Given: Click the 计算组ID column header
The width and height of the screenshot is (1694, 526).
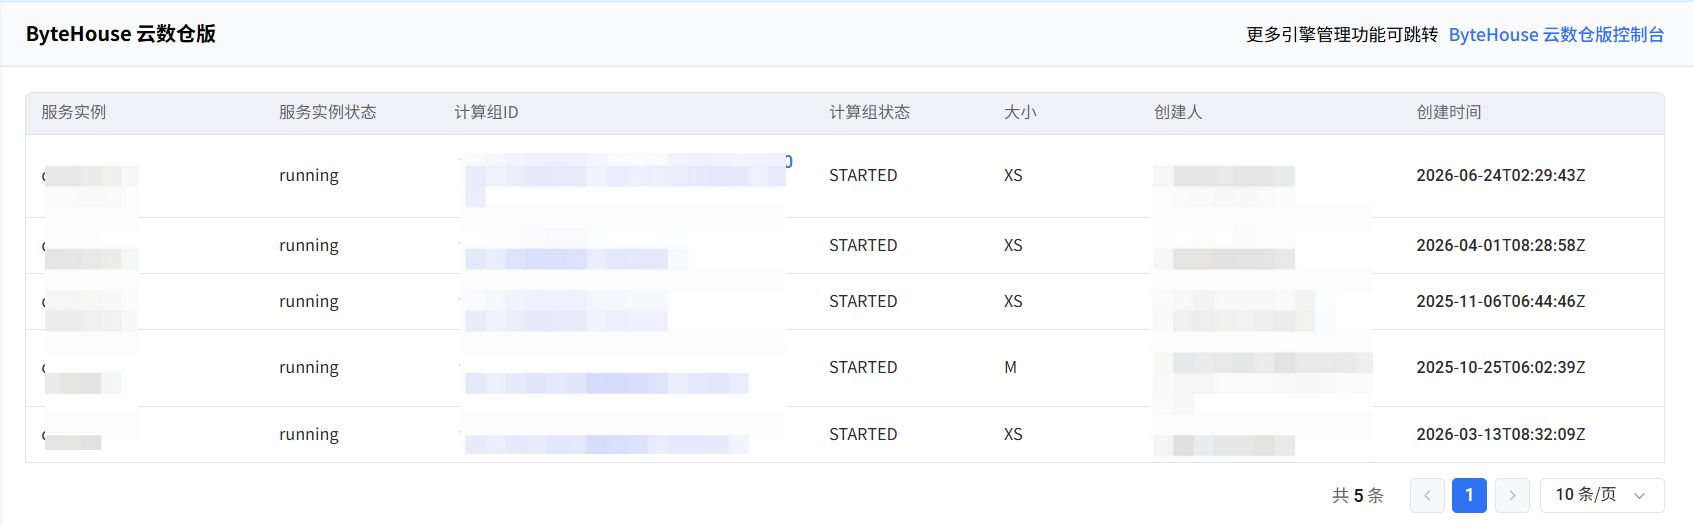Looking at the screenshot, I should coord(486,112).
